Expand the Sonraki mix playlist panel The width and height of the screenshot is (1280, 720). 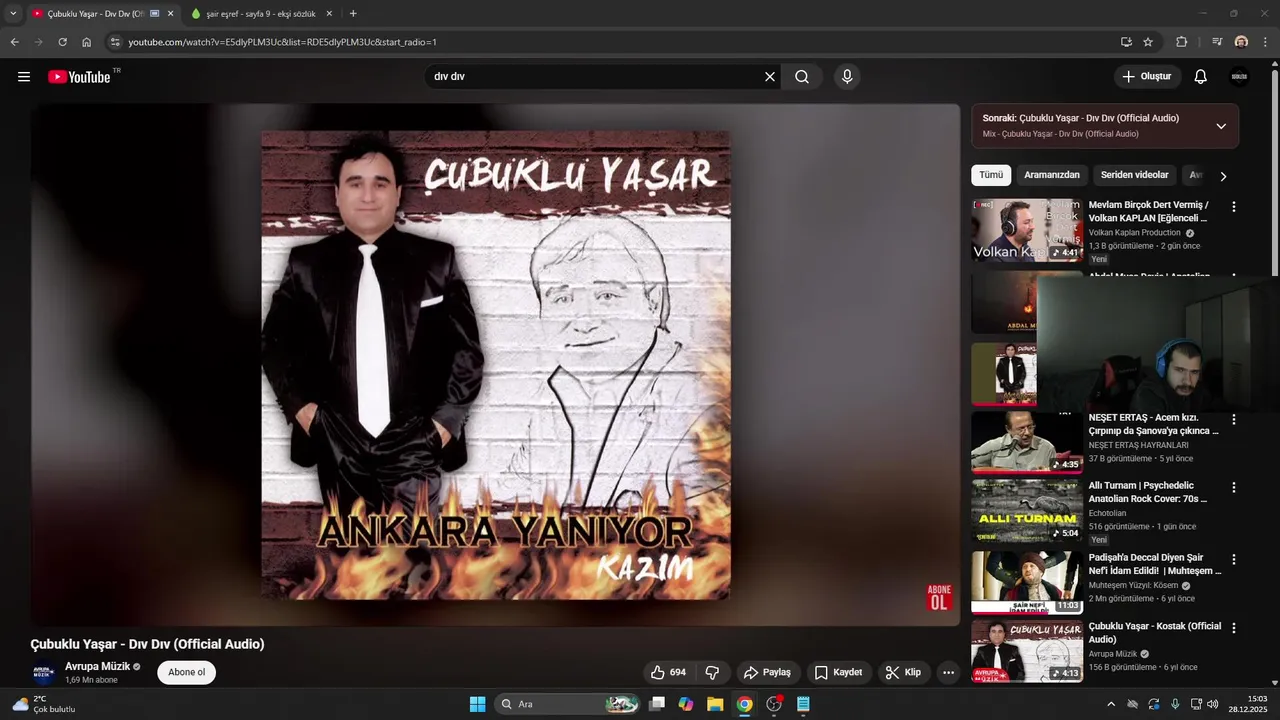(1221, 126)
